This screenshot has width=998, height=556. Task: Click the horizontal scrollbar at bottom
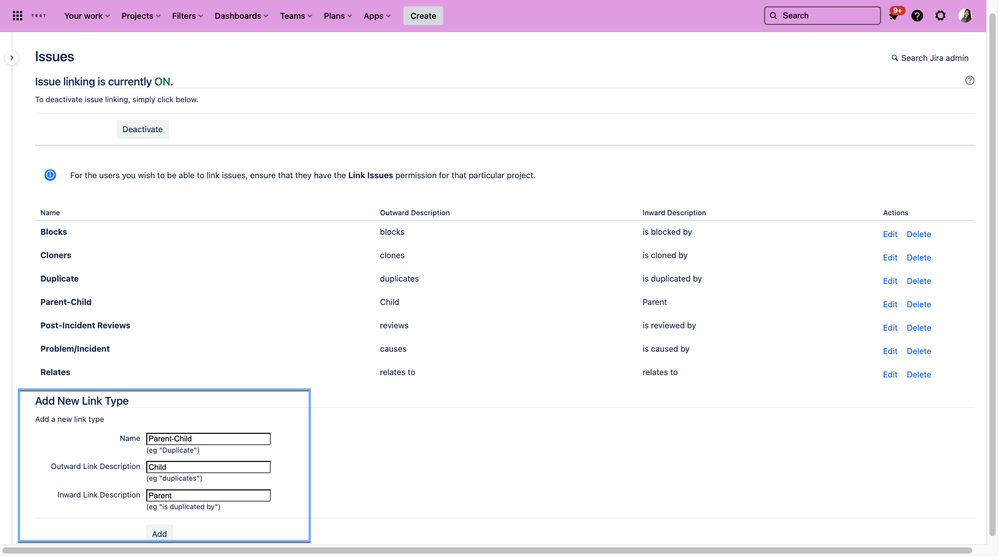click(487, 551)
